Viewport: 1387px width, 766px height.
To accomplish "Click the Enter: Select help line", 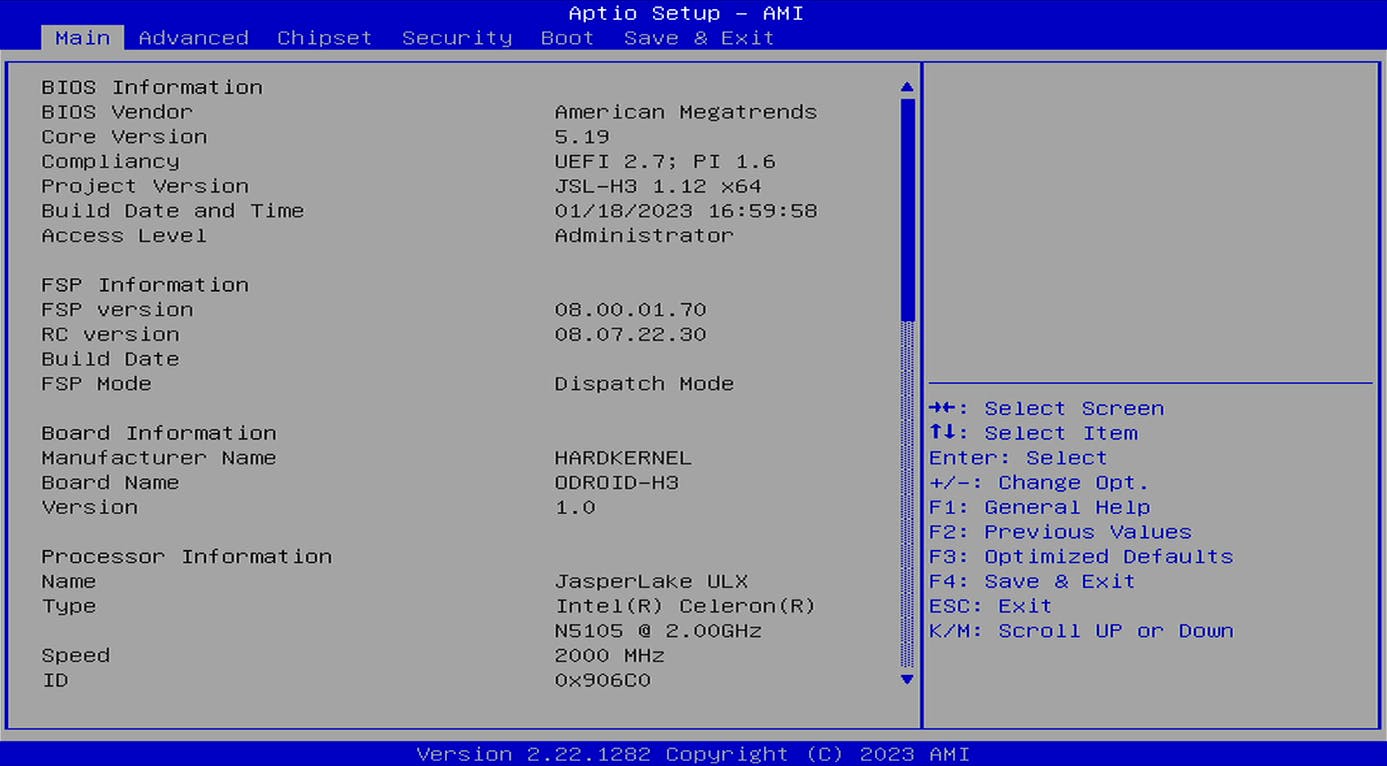I will (x=1018, y=458).
